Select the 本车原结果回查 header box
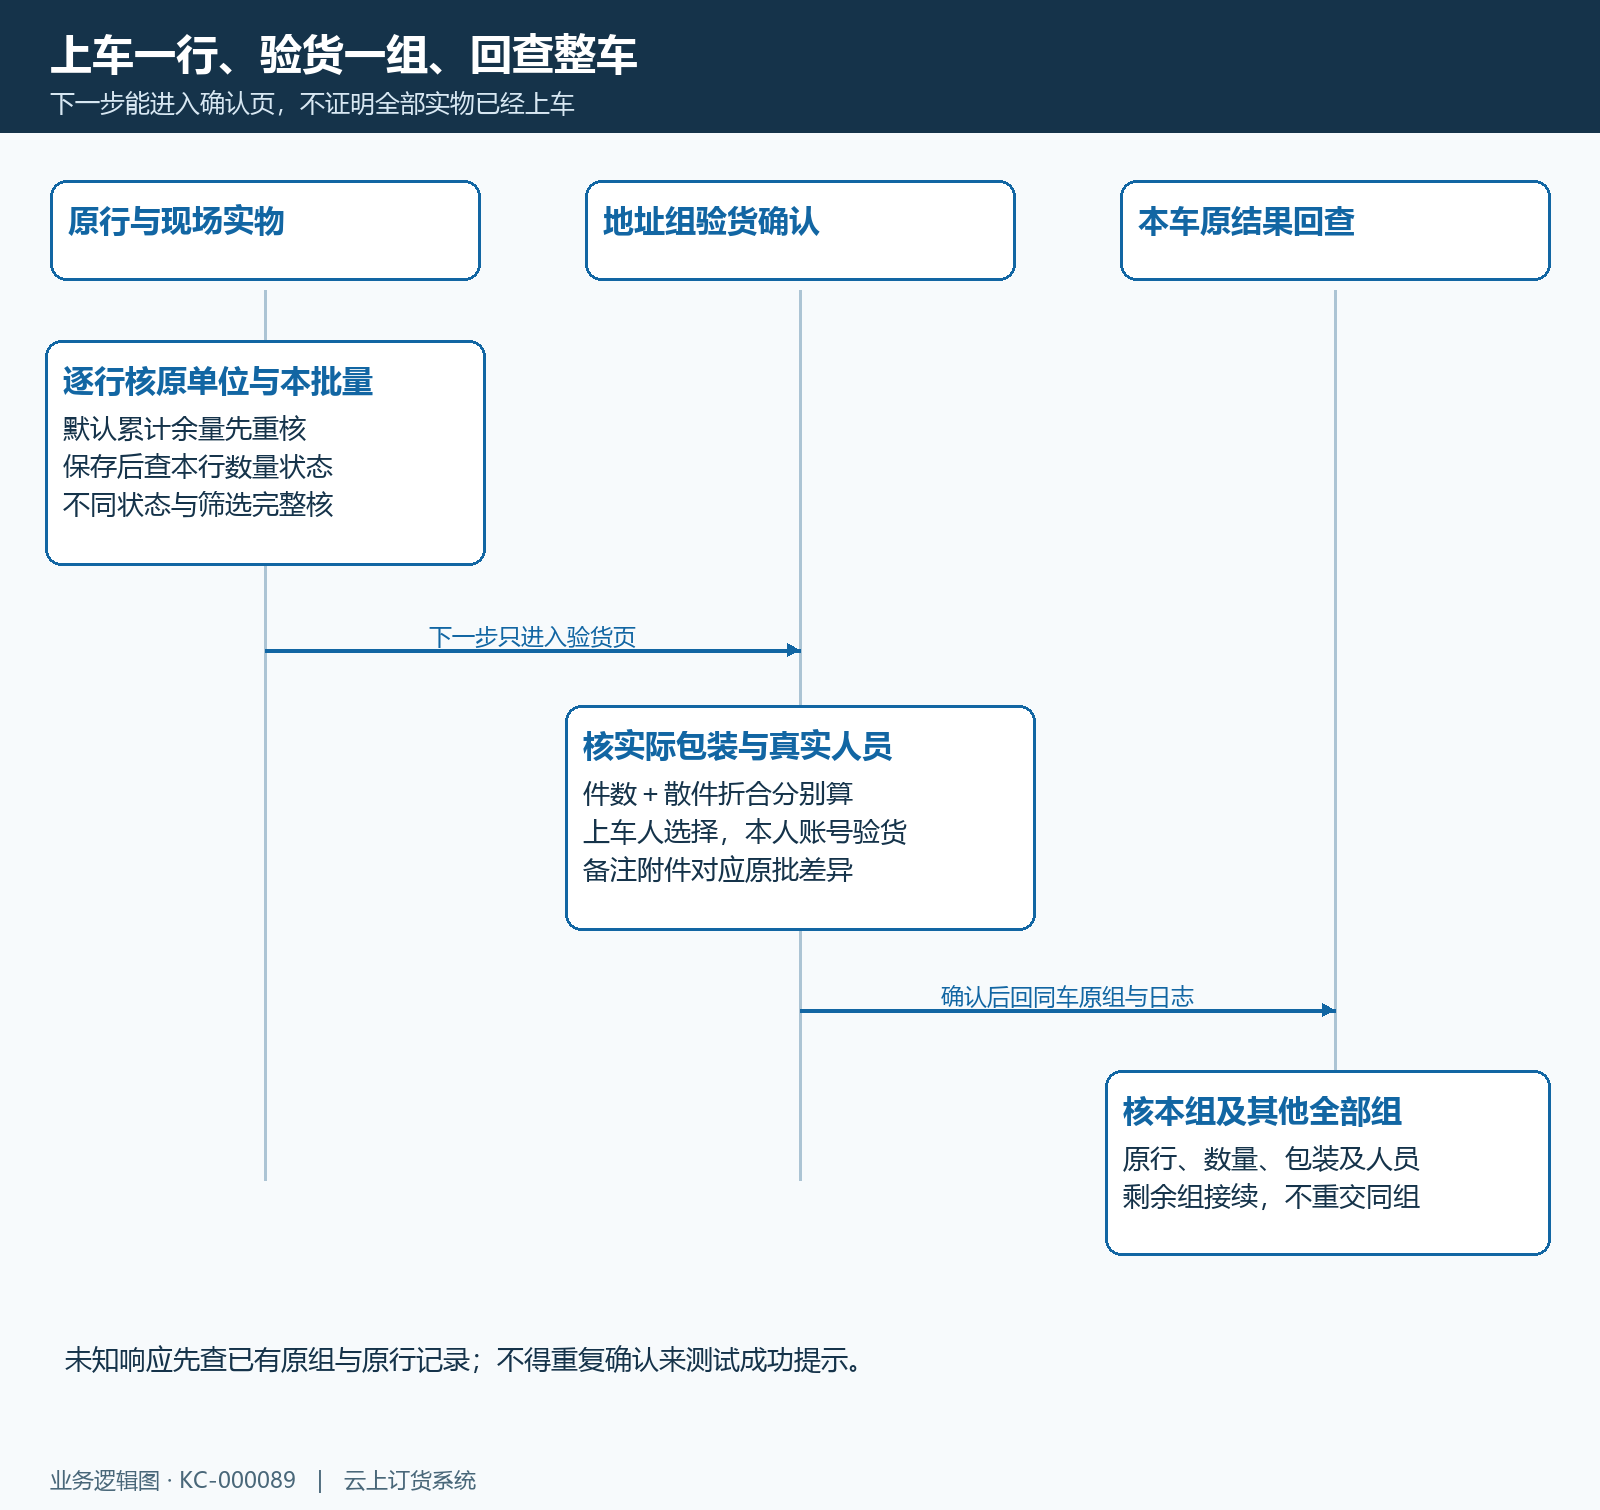 1335,230
